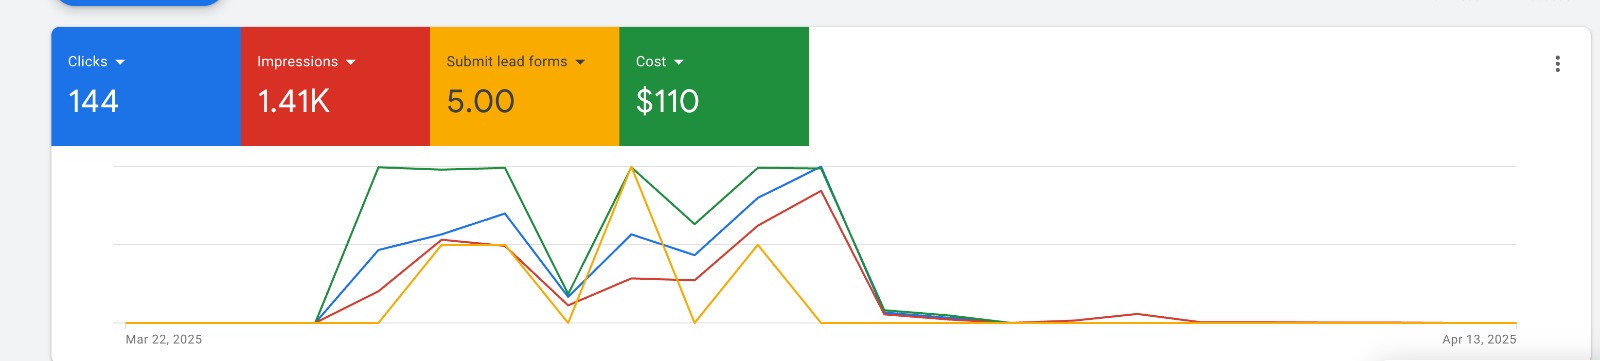The width and height of the screenshot is (1600, 361).
Task: Expand the Impressions metric dropdown arrow
Action: tap(351, 62)
